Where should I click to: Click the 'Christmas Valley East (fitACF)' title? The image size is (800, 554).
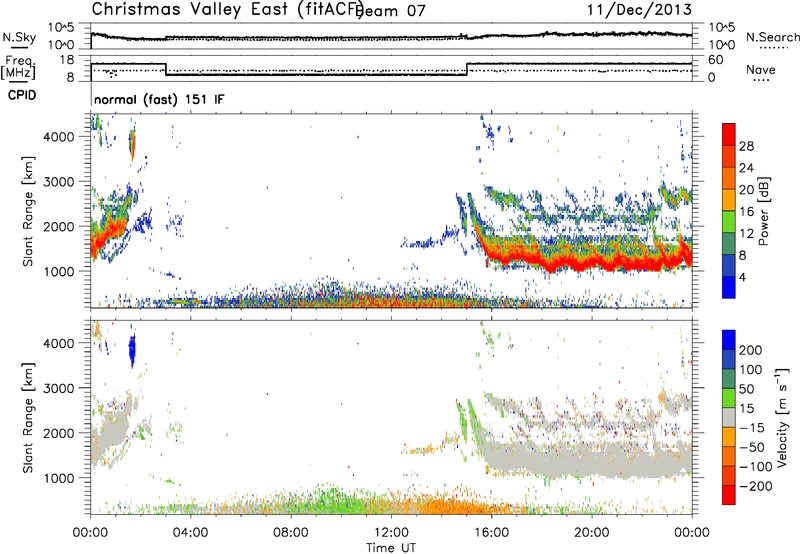click(228, 9)
